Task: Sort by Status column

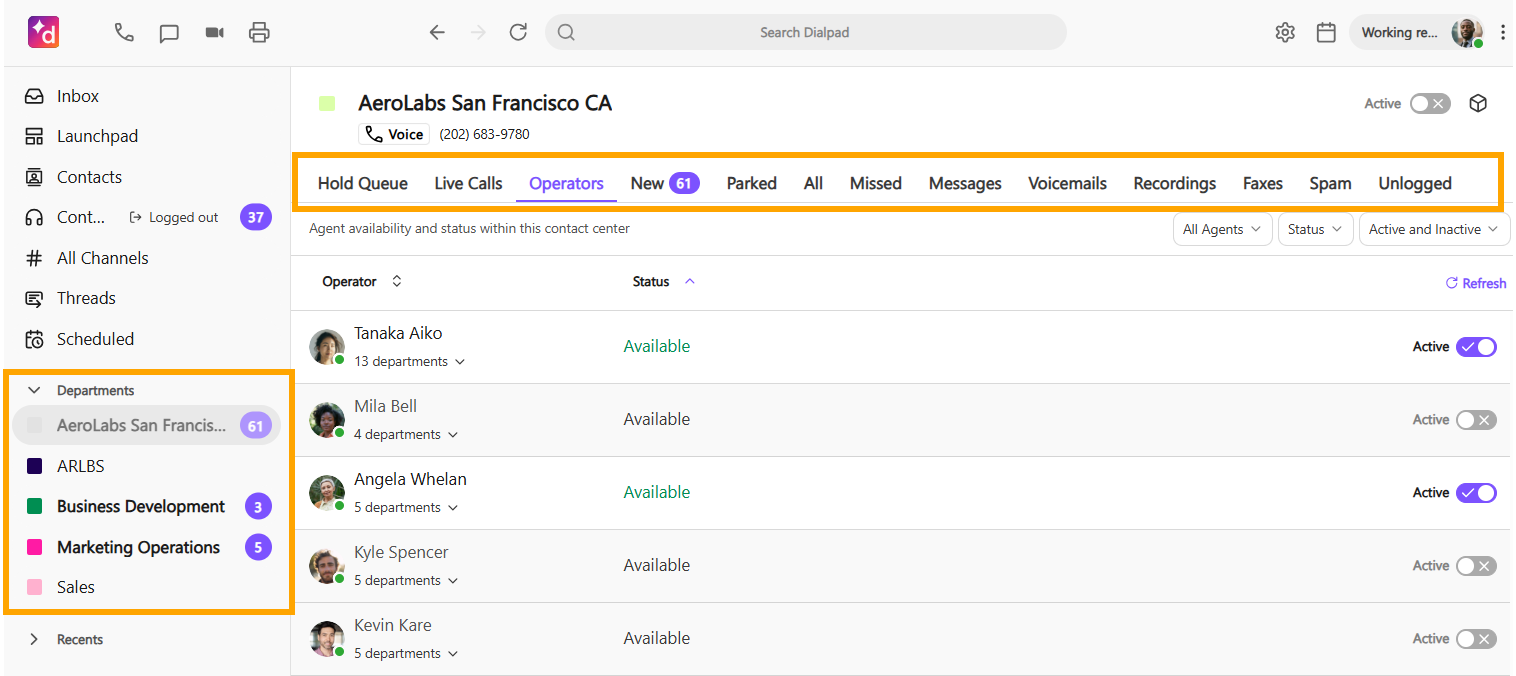Action: 663,282
